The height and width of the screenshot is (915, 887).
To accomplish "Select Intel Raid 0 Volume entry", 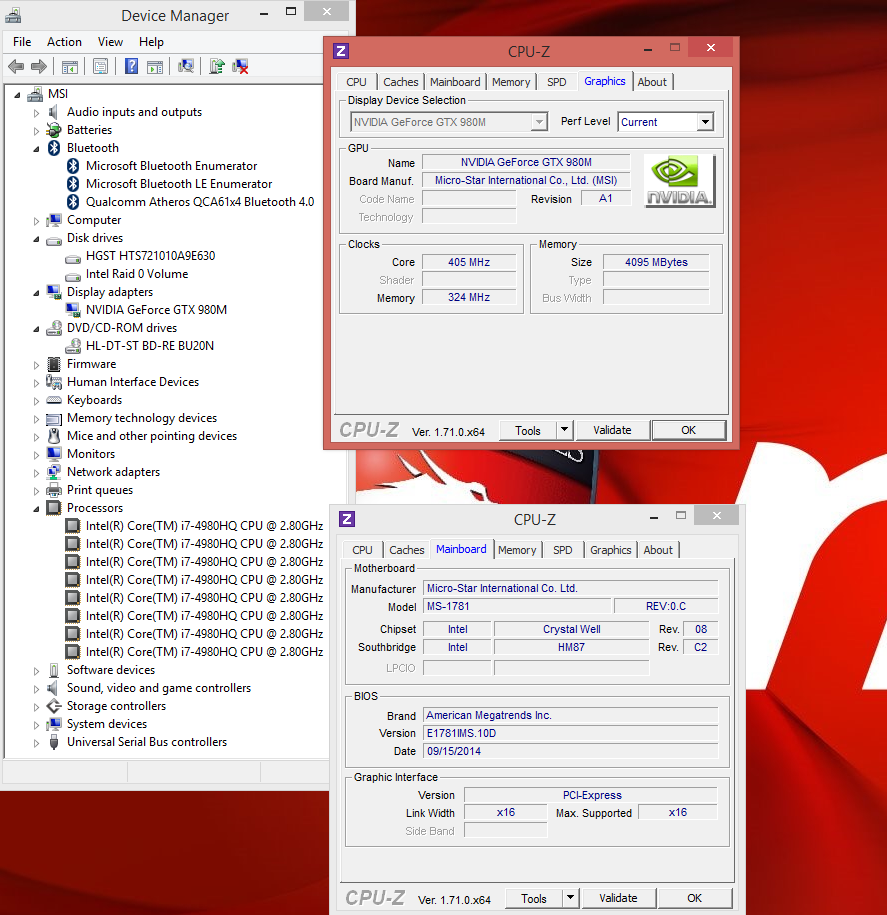I will tap(137, 274).
